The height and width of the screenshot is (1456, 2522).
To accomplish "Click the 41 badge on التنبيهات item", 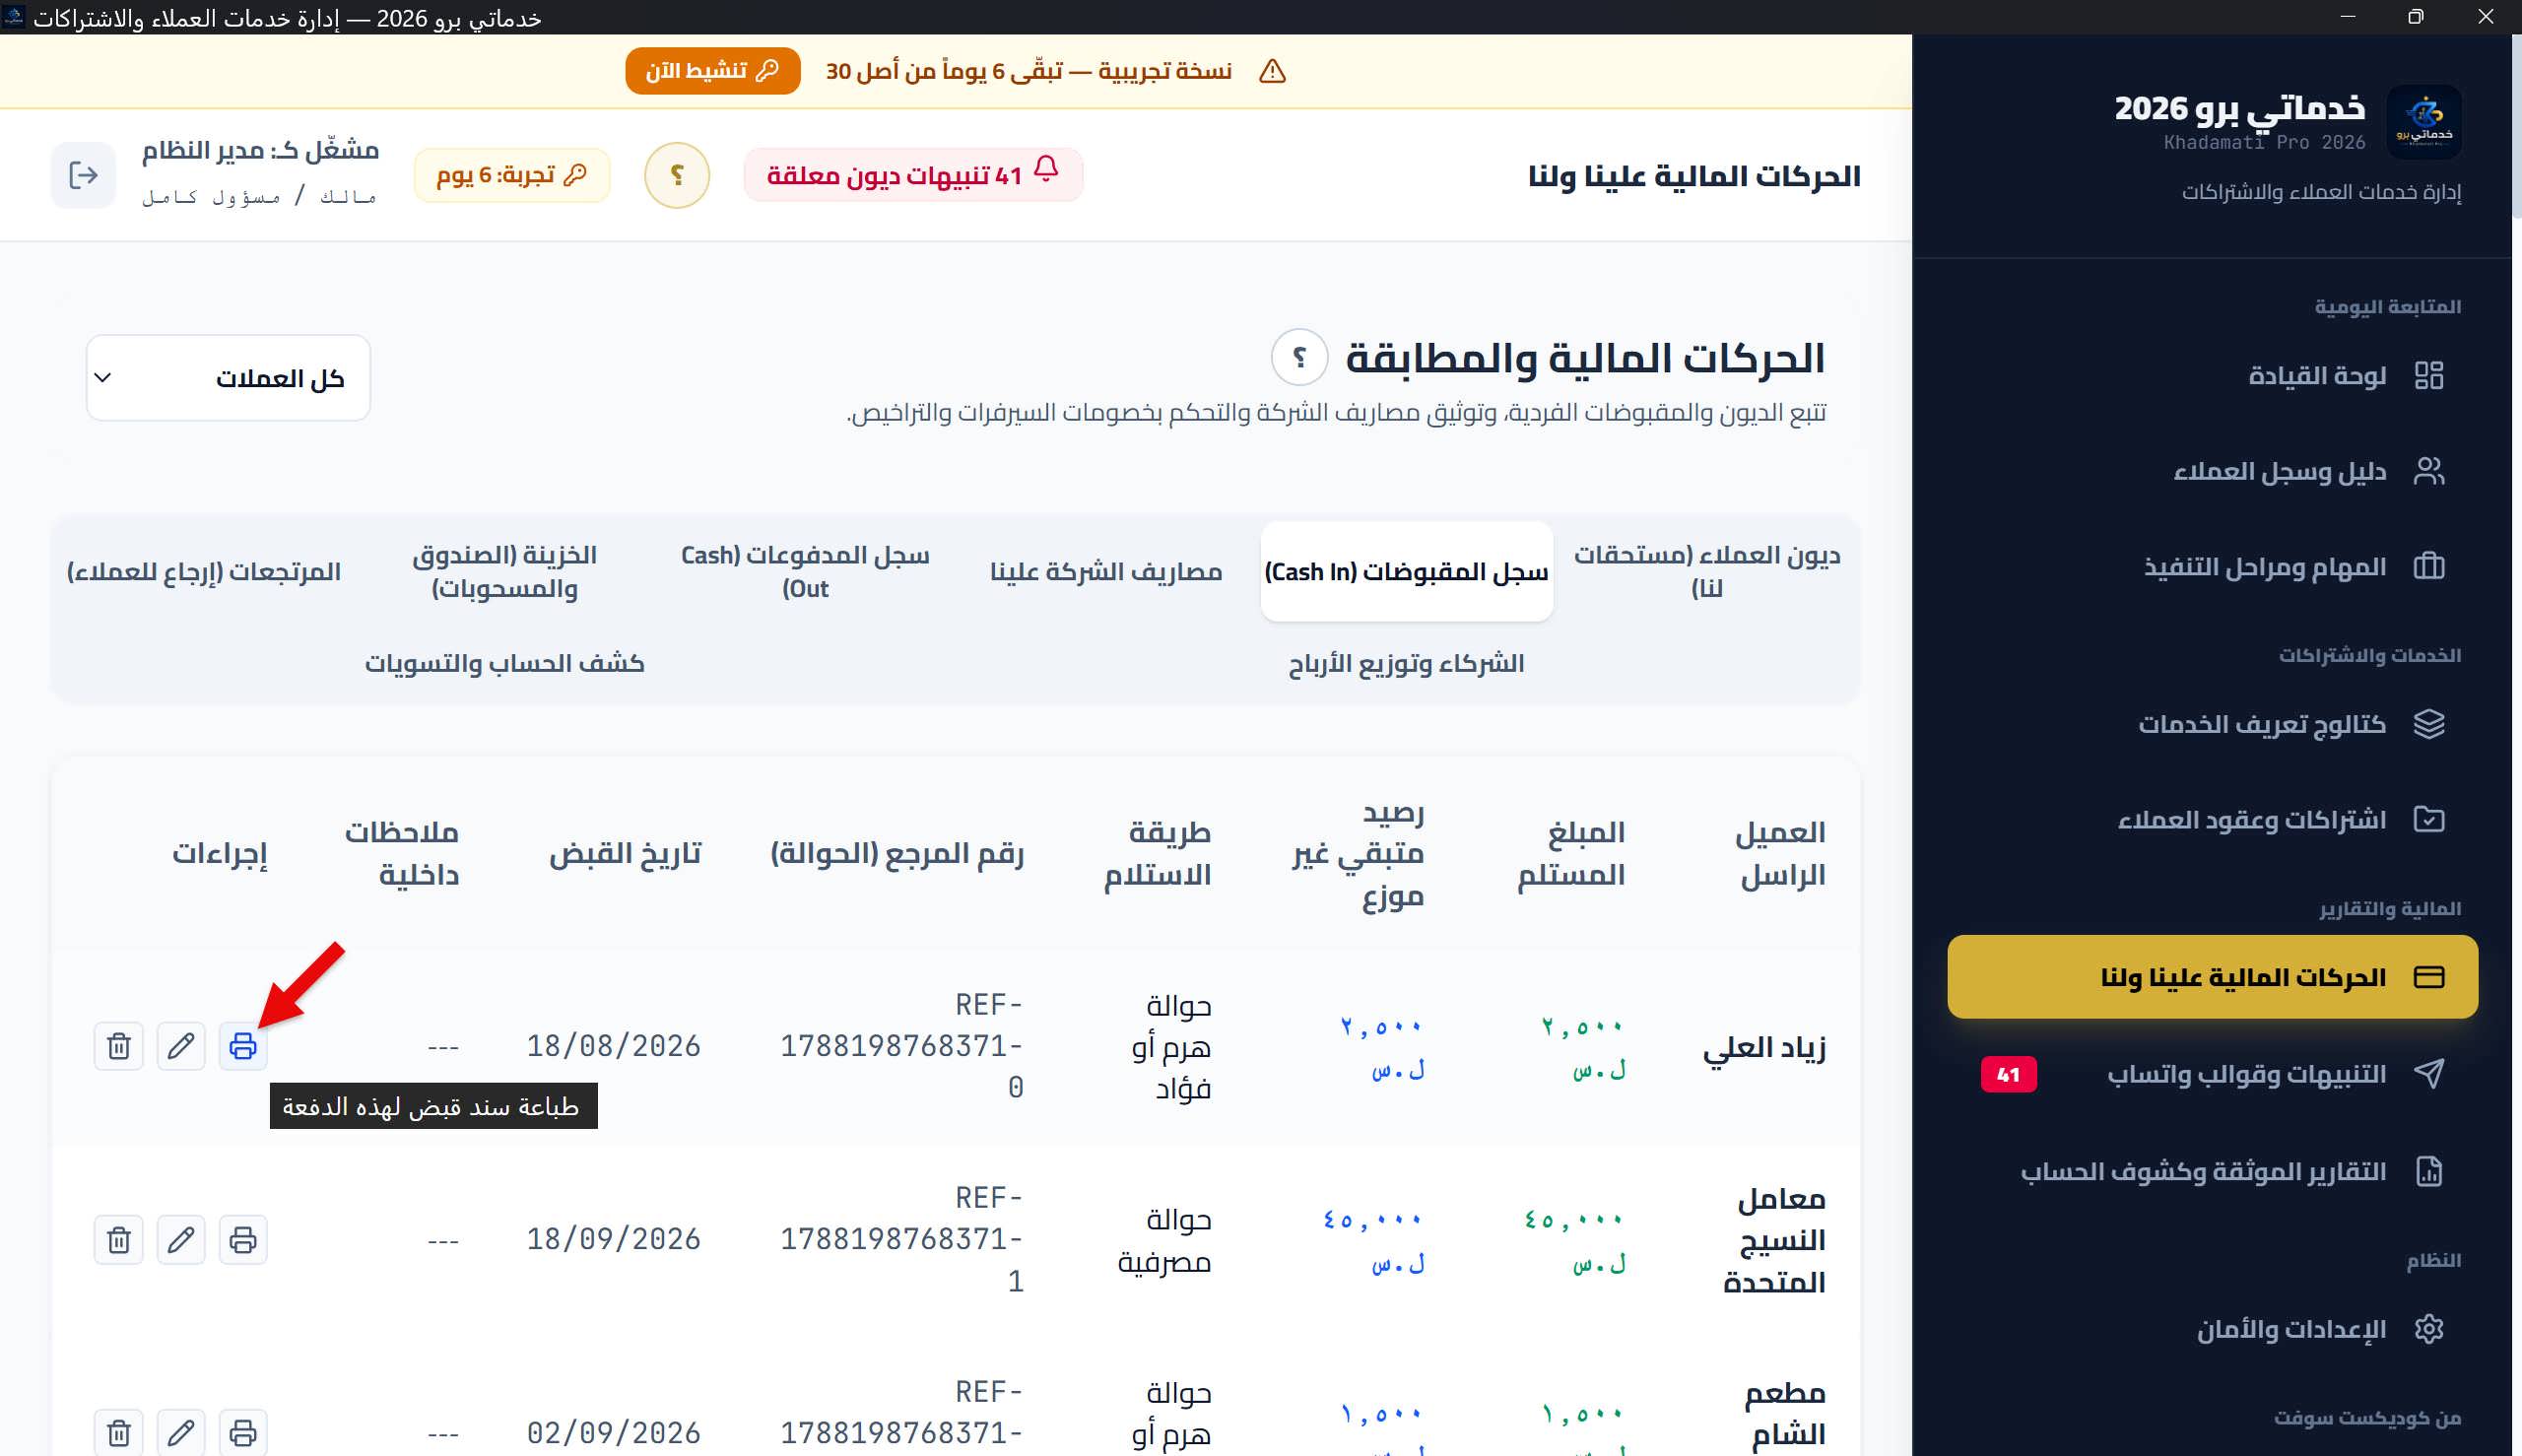I will 2008,1075.
